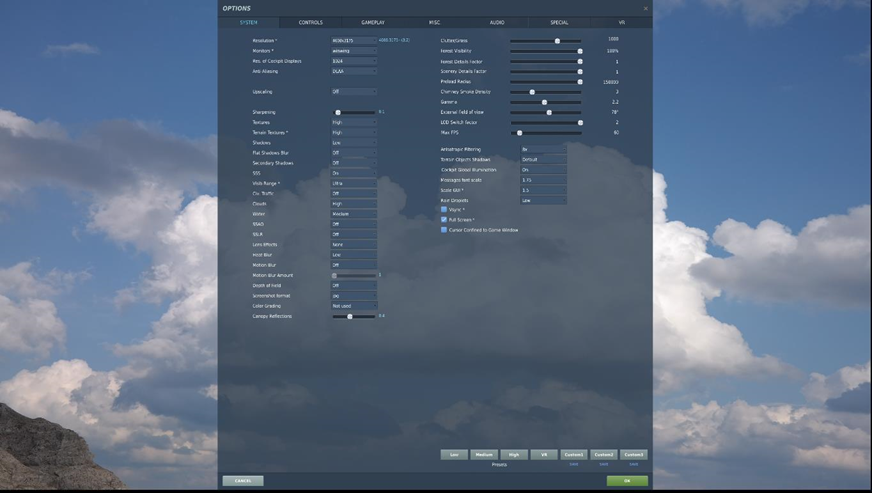Close the Options window with X icon

[x=645, y=8]
